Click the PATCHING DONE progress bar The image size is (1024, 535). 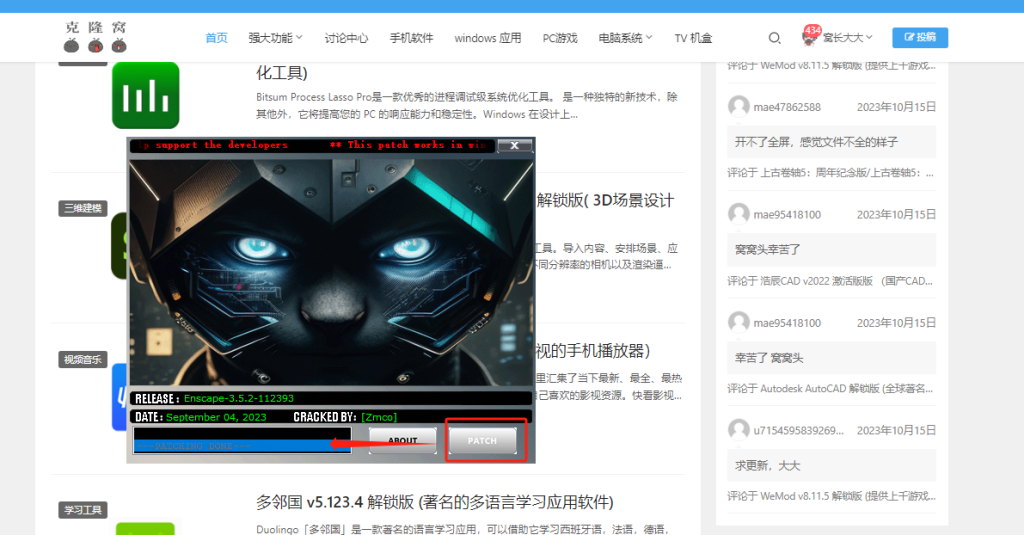[x=242, y=446]
